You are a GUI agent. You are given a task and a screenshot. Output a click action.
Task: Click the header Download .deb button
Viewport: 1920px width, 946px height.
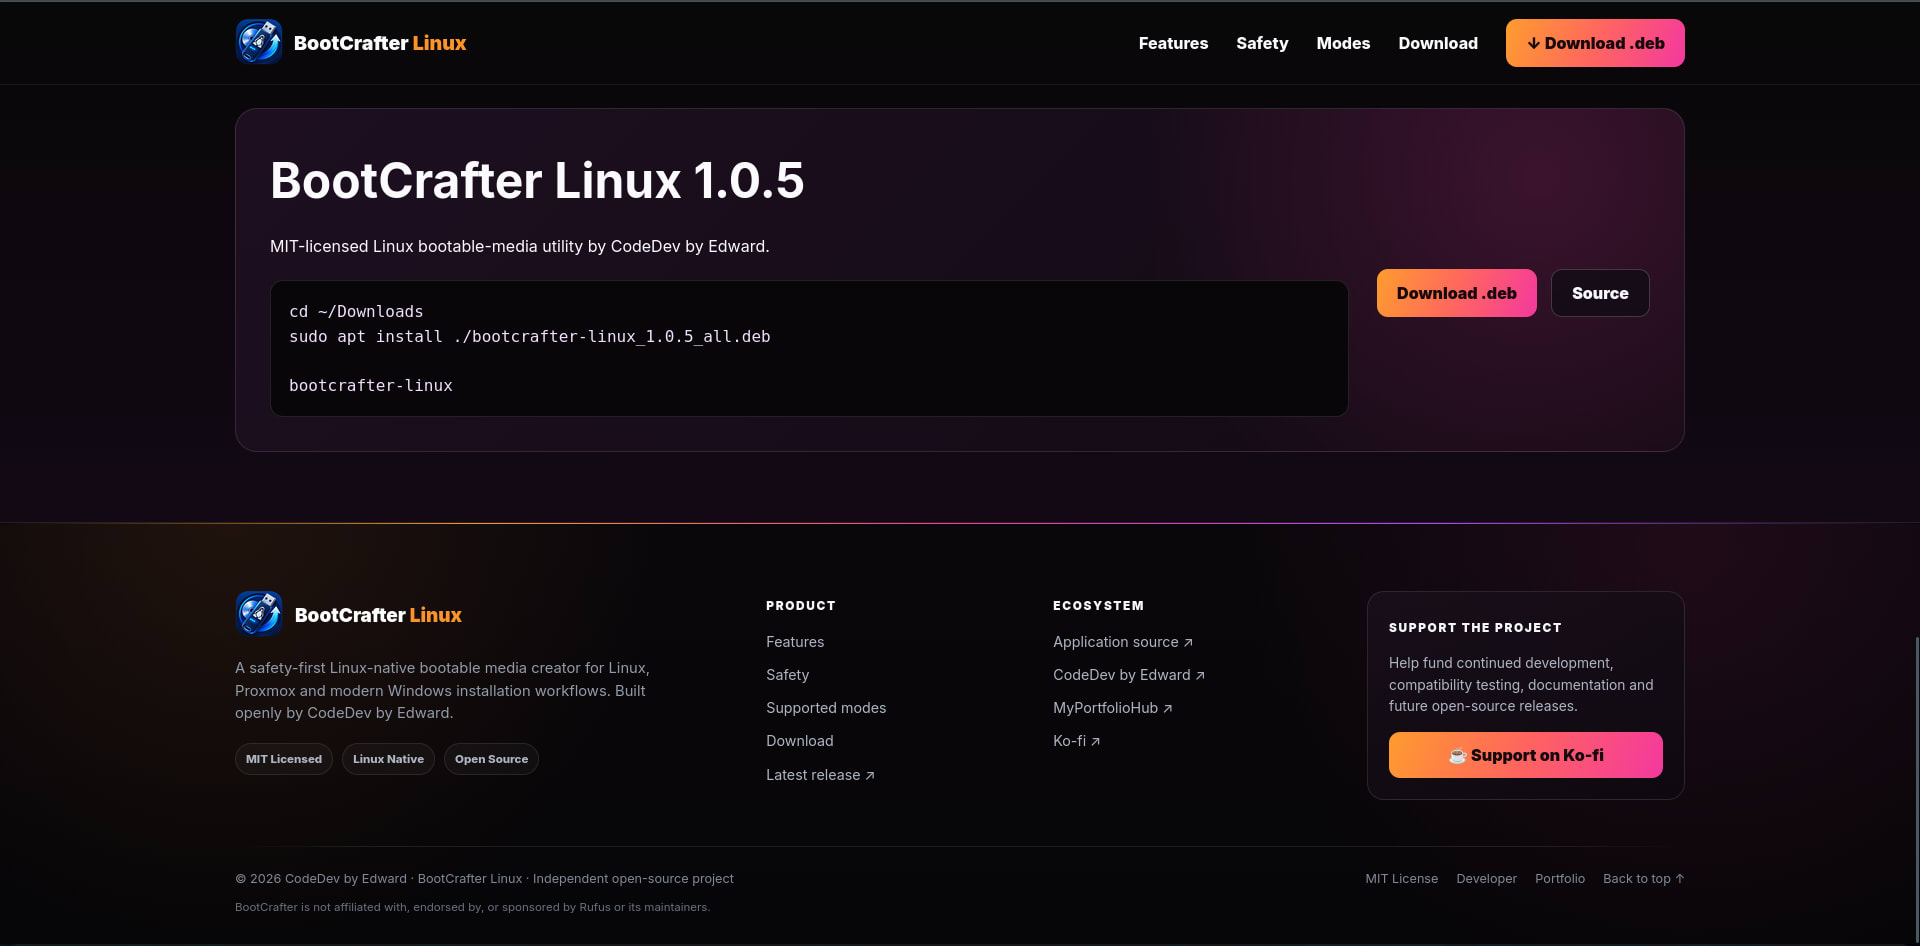click(1595, 43)
